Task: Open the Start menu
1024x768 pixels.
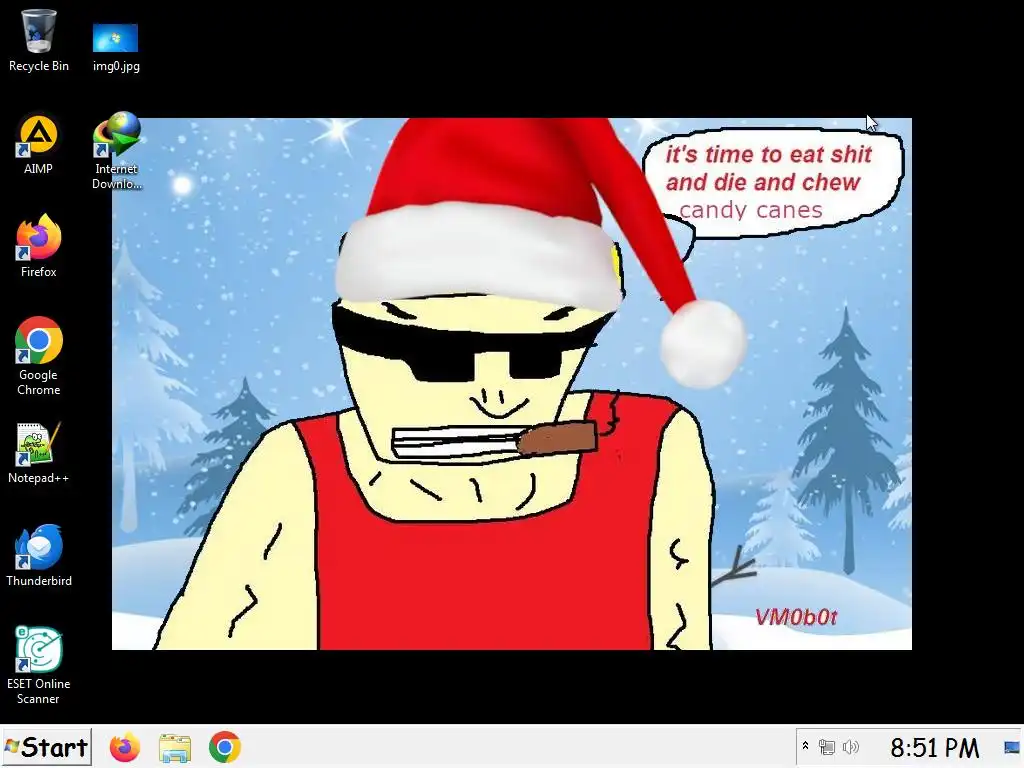Action: [x=46, y=747]
